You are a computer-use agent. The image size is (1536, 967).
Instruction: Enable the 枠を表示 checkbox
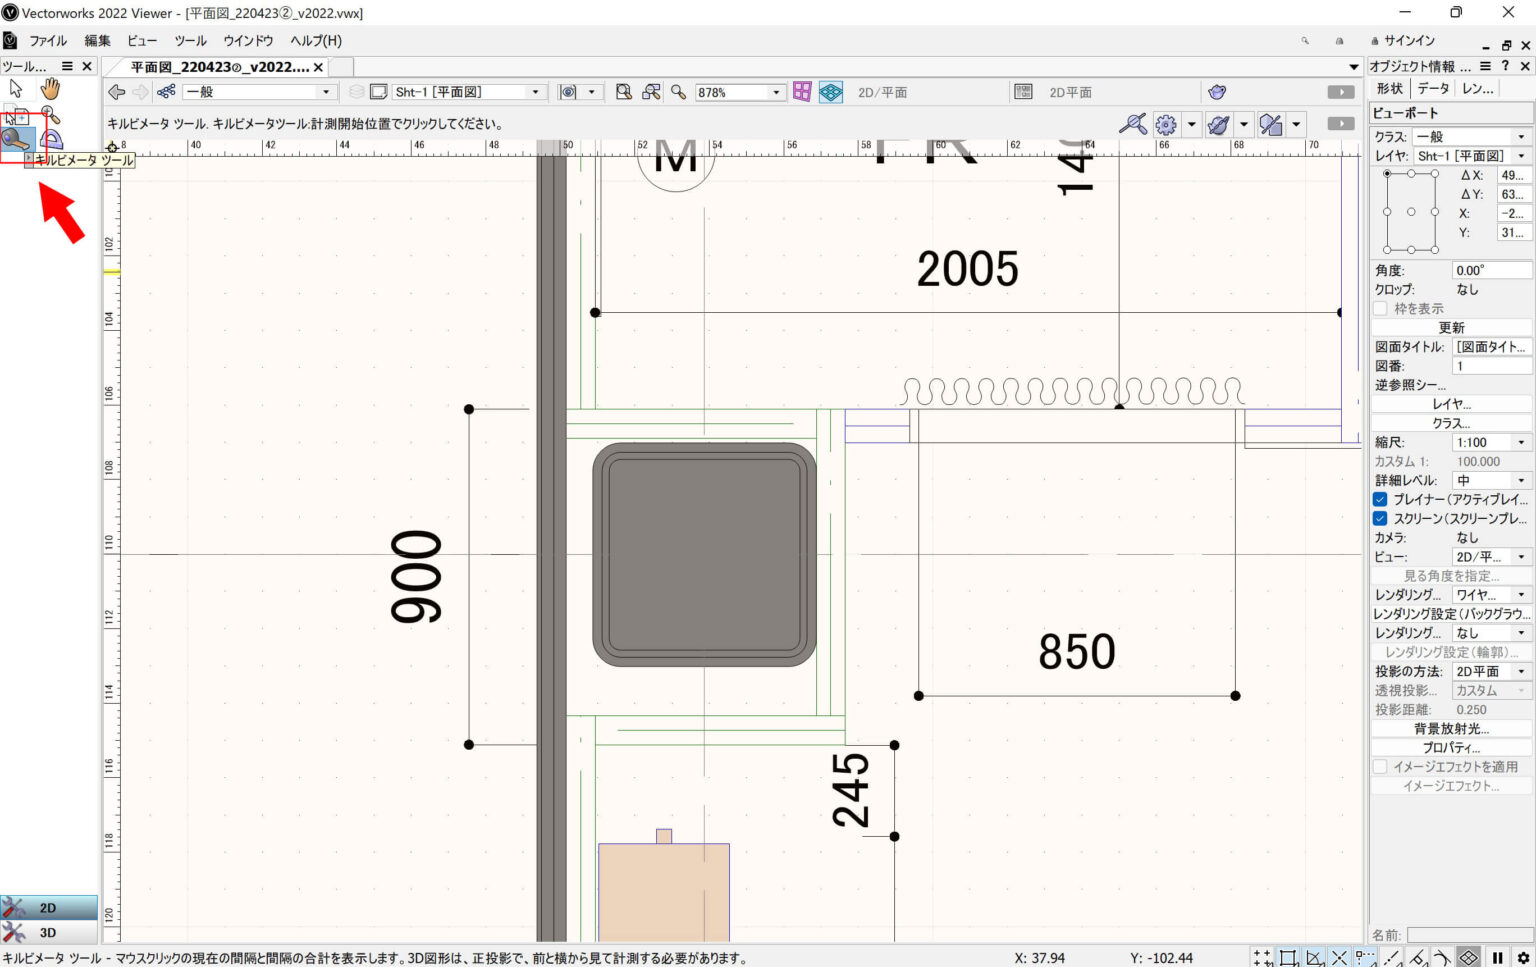[x=1380, y=308]
